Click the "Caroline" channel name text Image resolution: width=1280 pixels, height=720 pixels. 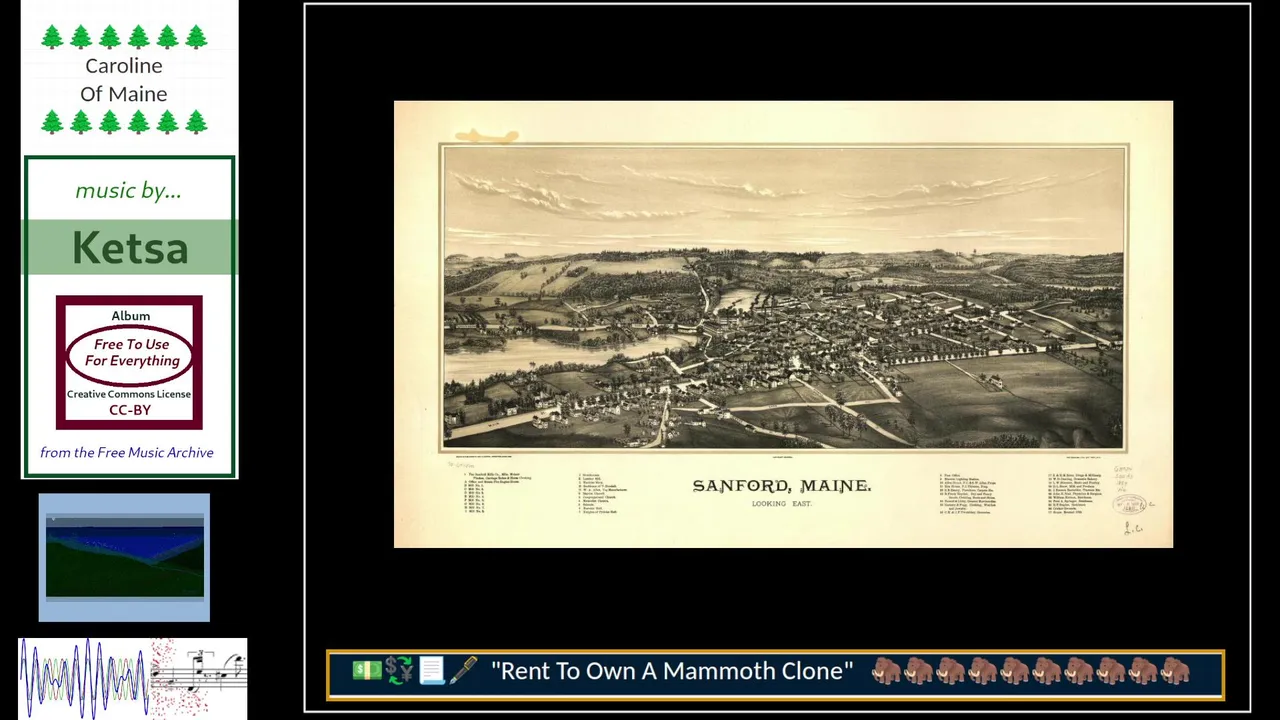[x=124, y=66]
